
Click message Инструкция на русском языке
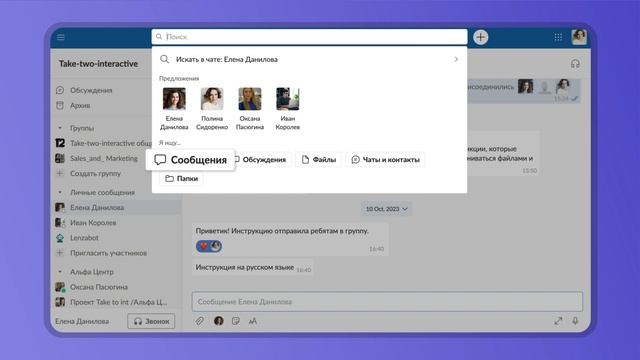[245, 267]
